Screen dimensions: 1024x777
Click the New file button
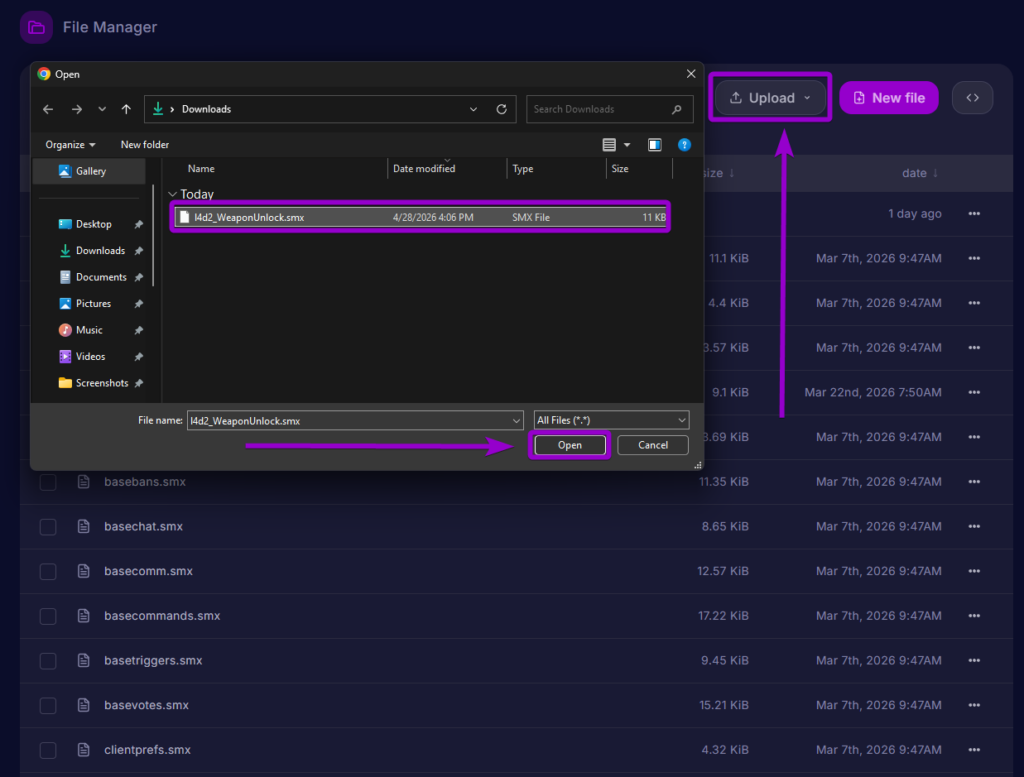coord(888,97)
